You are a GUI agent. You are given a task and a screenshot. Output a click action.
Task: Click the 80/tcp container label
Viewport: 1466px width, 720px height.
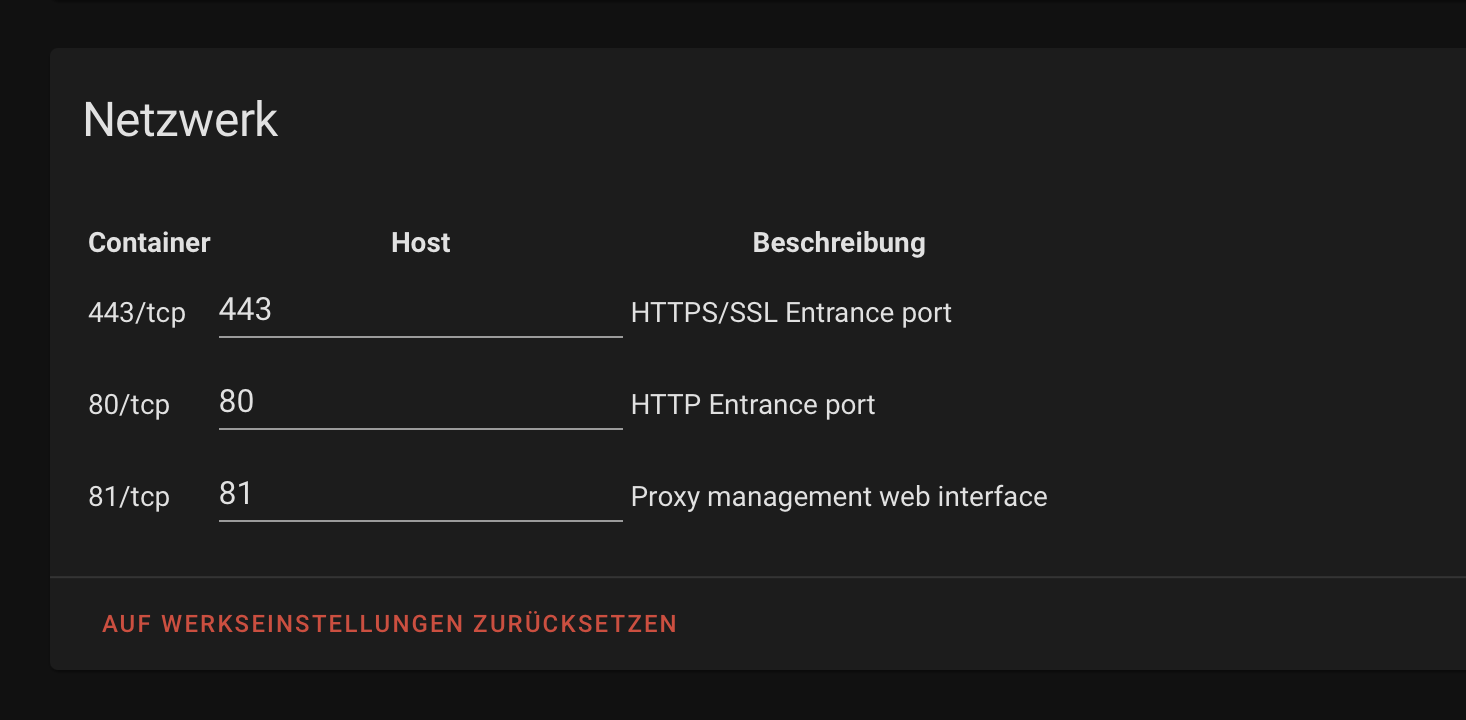tap(129, 405)
